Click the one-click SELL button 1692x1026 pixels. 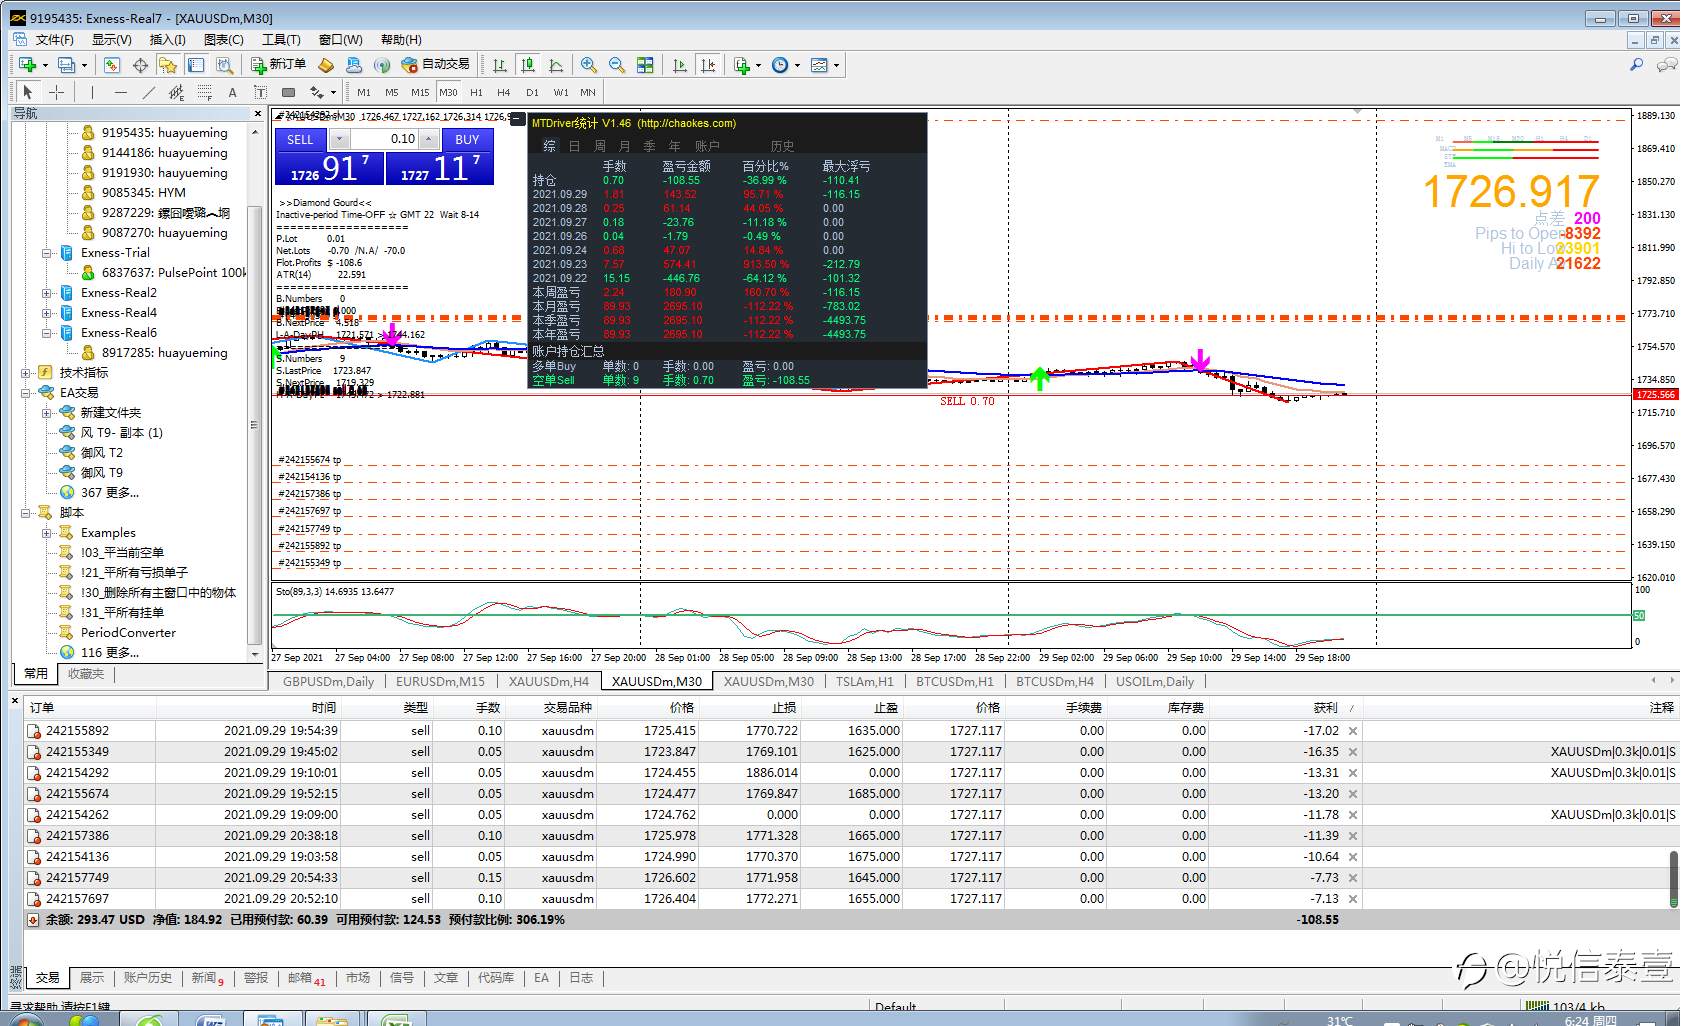coord(300,139)
